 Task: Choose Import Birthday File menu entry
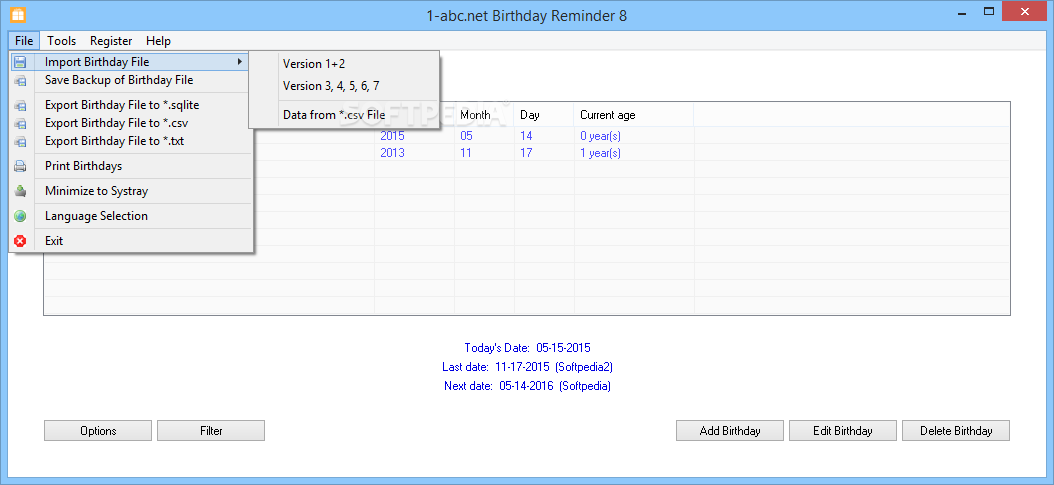click(x=130, y=62)
